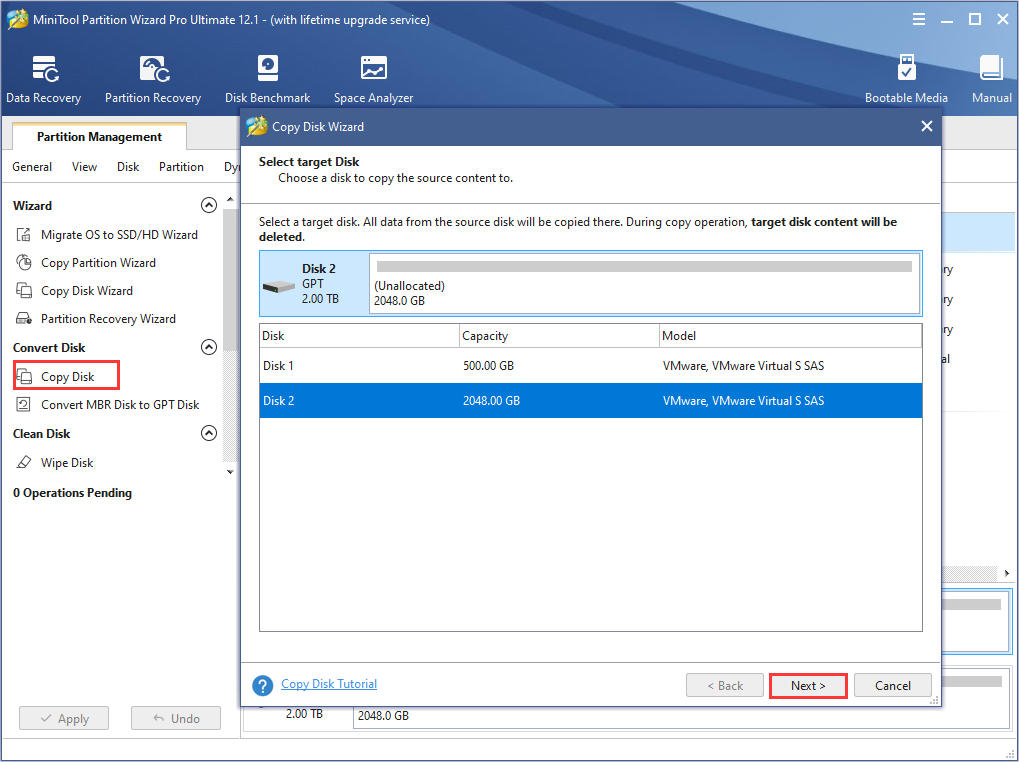The width and height of the screenshot is (1019, 762).
Task: Click the Apply button
Action: click(64, 718)
